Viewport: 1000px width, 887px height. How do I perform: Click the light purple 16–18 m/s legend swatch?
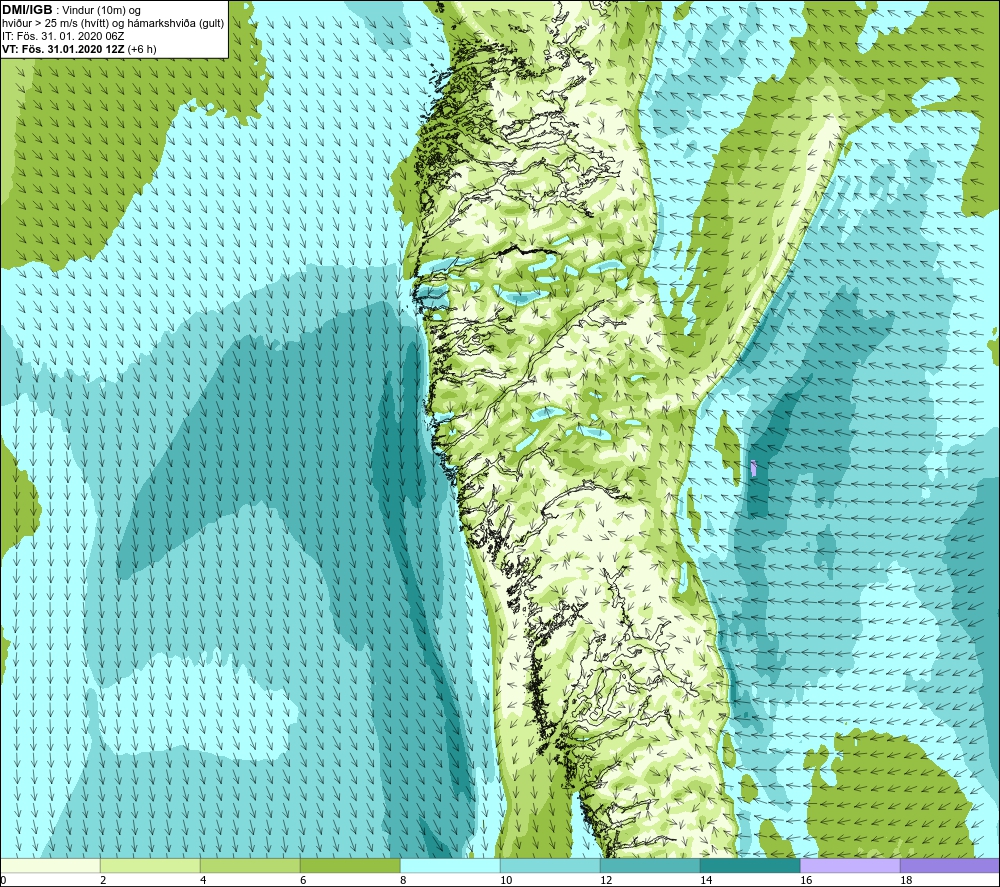[x=850, y=865]
